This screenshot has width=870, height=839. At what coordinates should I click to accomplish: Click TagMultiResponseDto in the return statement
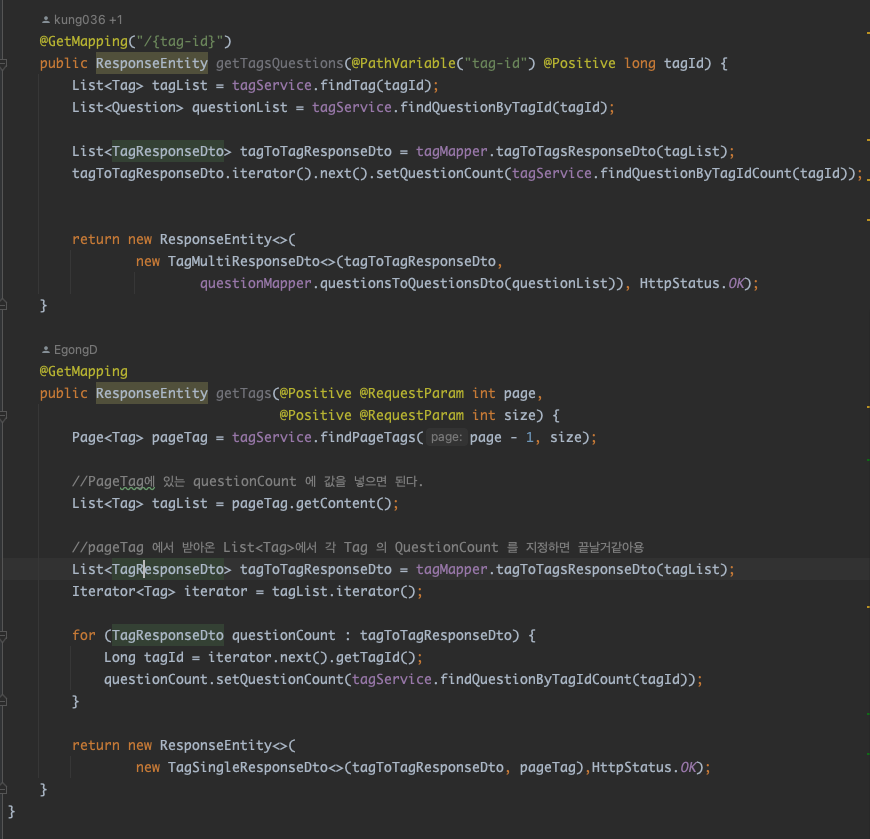pyautogui.click(x=244, y=262)
